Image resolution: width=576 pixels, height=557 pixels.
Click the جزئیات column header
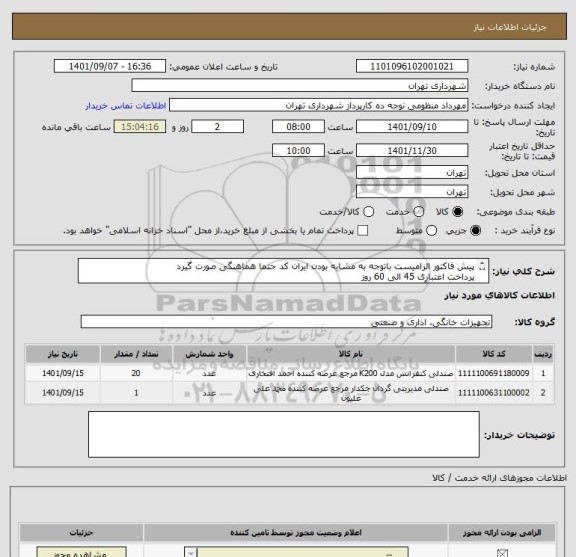click(82, 532)
